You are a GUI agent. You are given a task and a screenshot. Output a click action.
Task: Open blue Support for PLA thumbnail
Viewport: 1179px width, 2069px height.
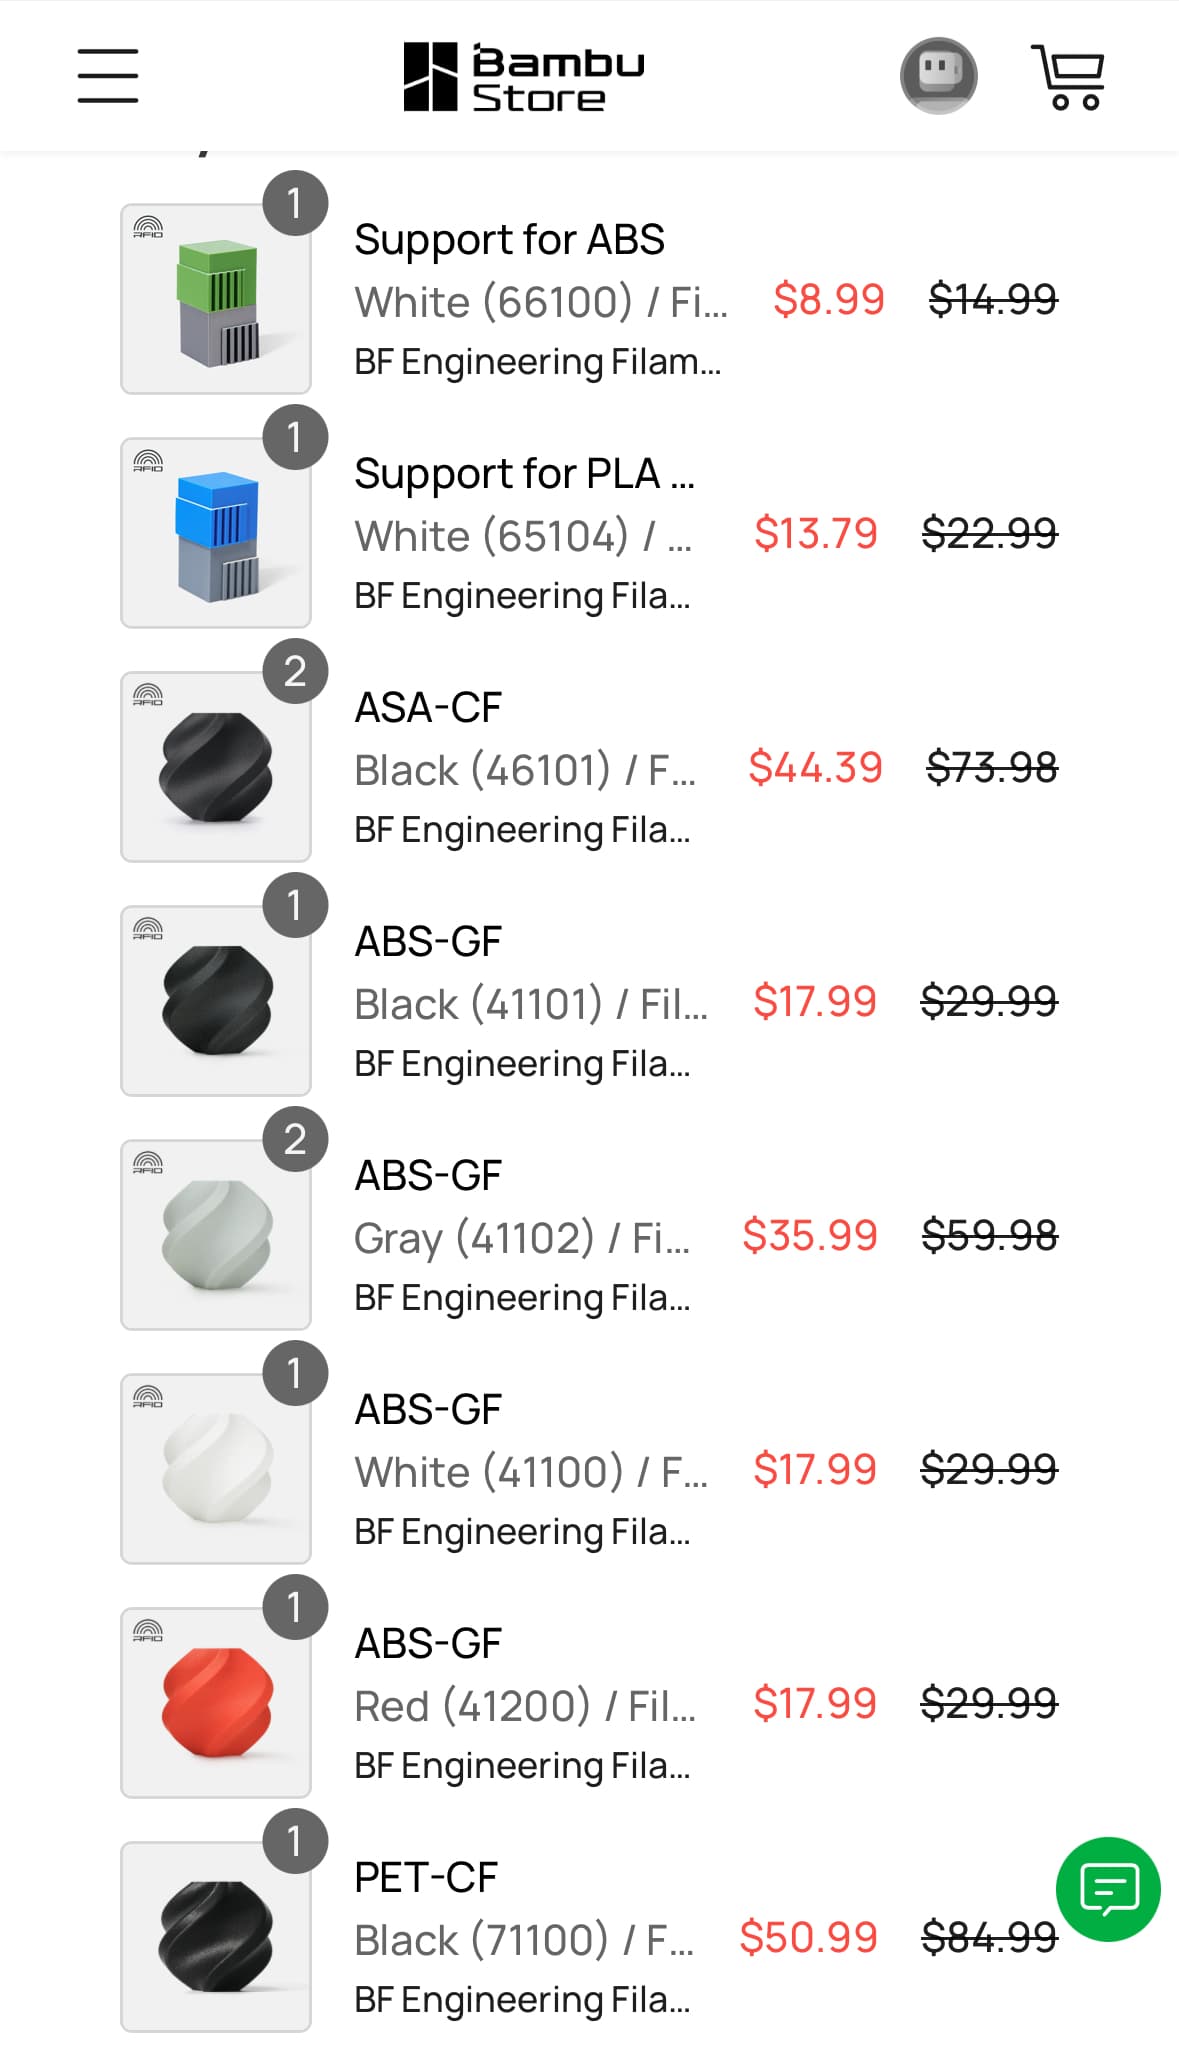point(216,533)
